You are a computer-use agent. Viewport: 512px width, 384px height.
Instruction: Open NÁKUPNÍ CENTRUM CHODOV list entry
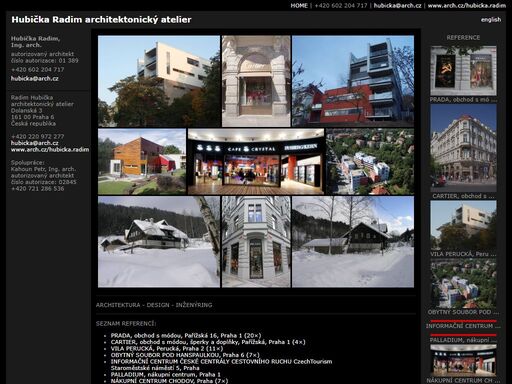169,381
